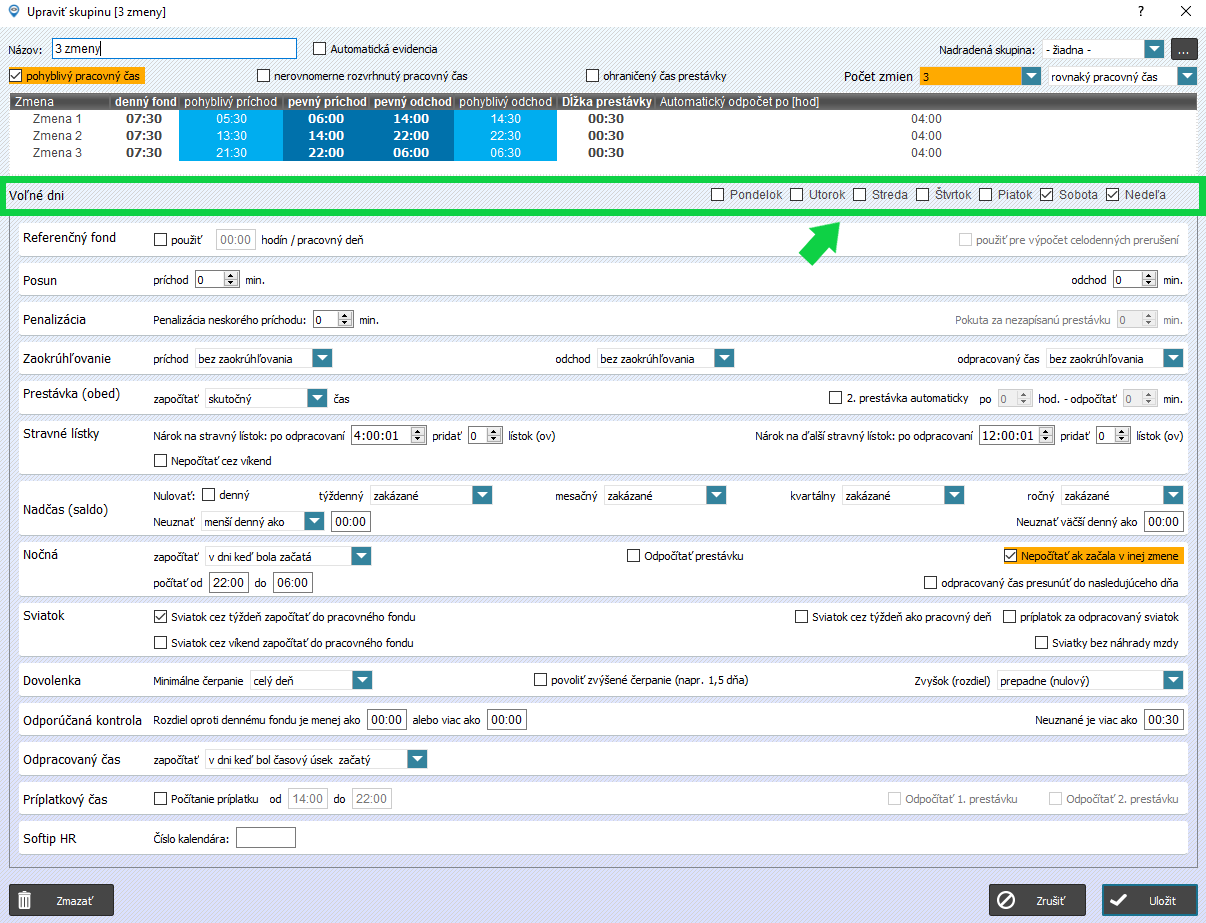The width and height of the screenshot is (1206, 923).
Task: Enable ohraničený čas prestávky
Action: click(x=593, y=75)
